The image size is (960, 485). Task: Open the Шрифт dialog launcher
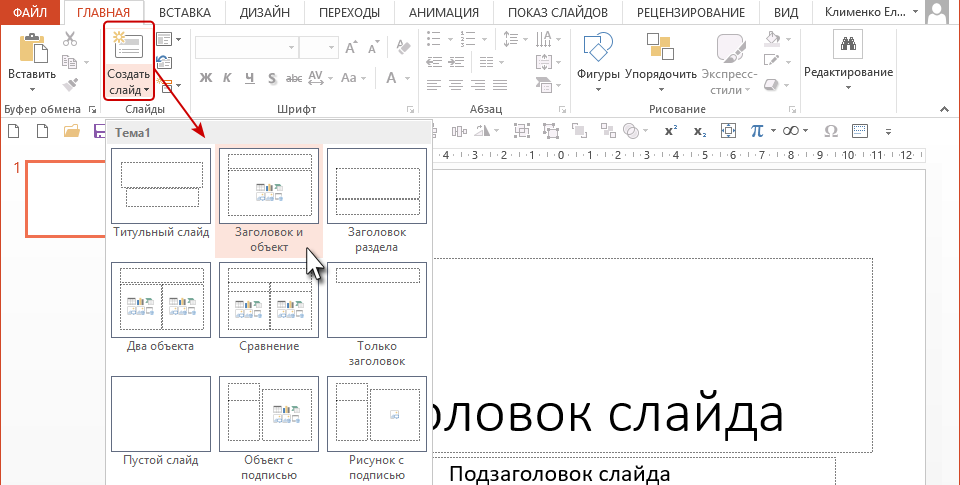pos(410,110)
